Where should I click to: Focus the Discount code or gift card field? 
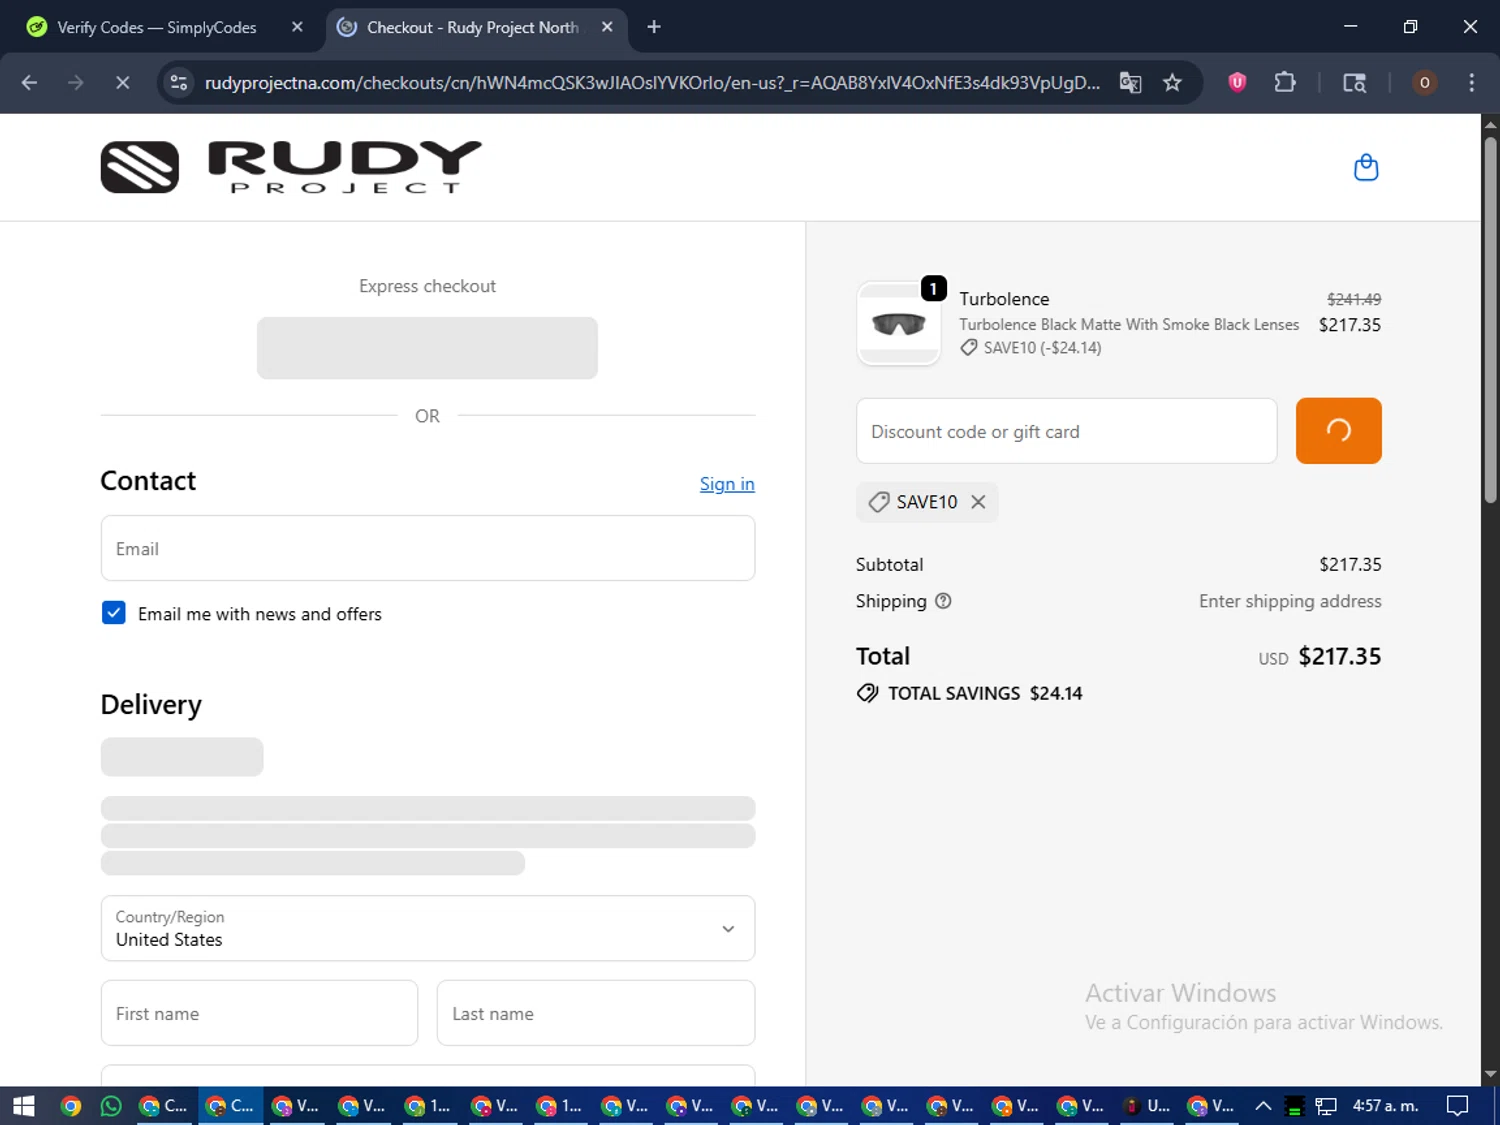(x=1066, y=431)
